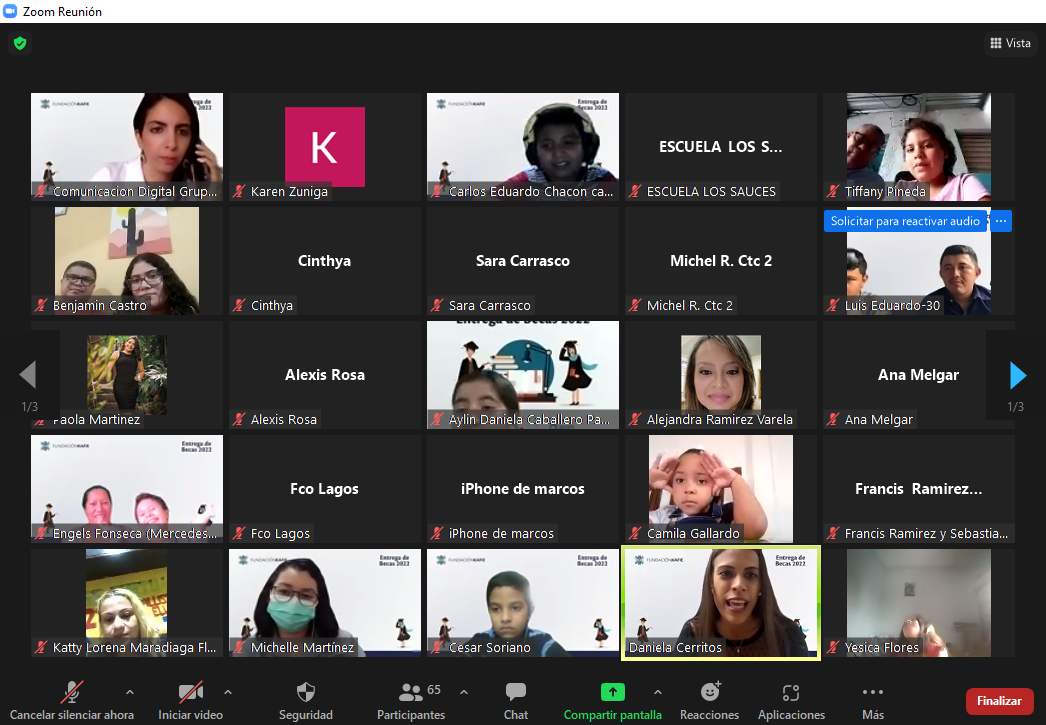Click the green encryption shield icon
The image size is (1046, 725).
click(19, 43)
